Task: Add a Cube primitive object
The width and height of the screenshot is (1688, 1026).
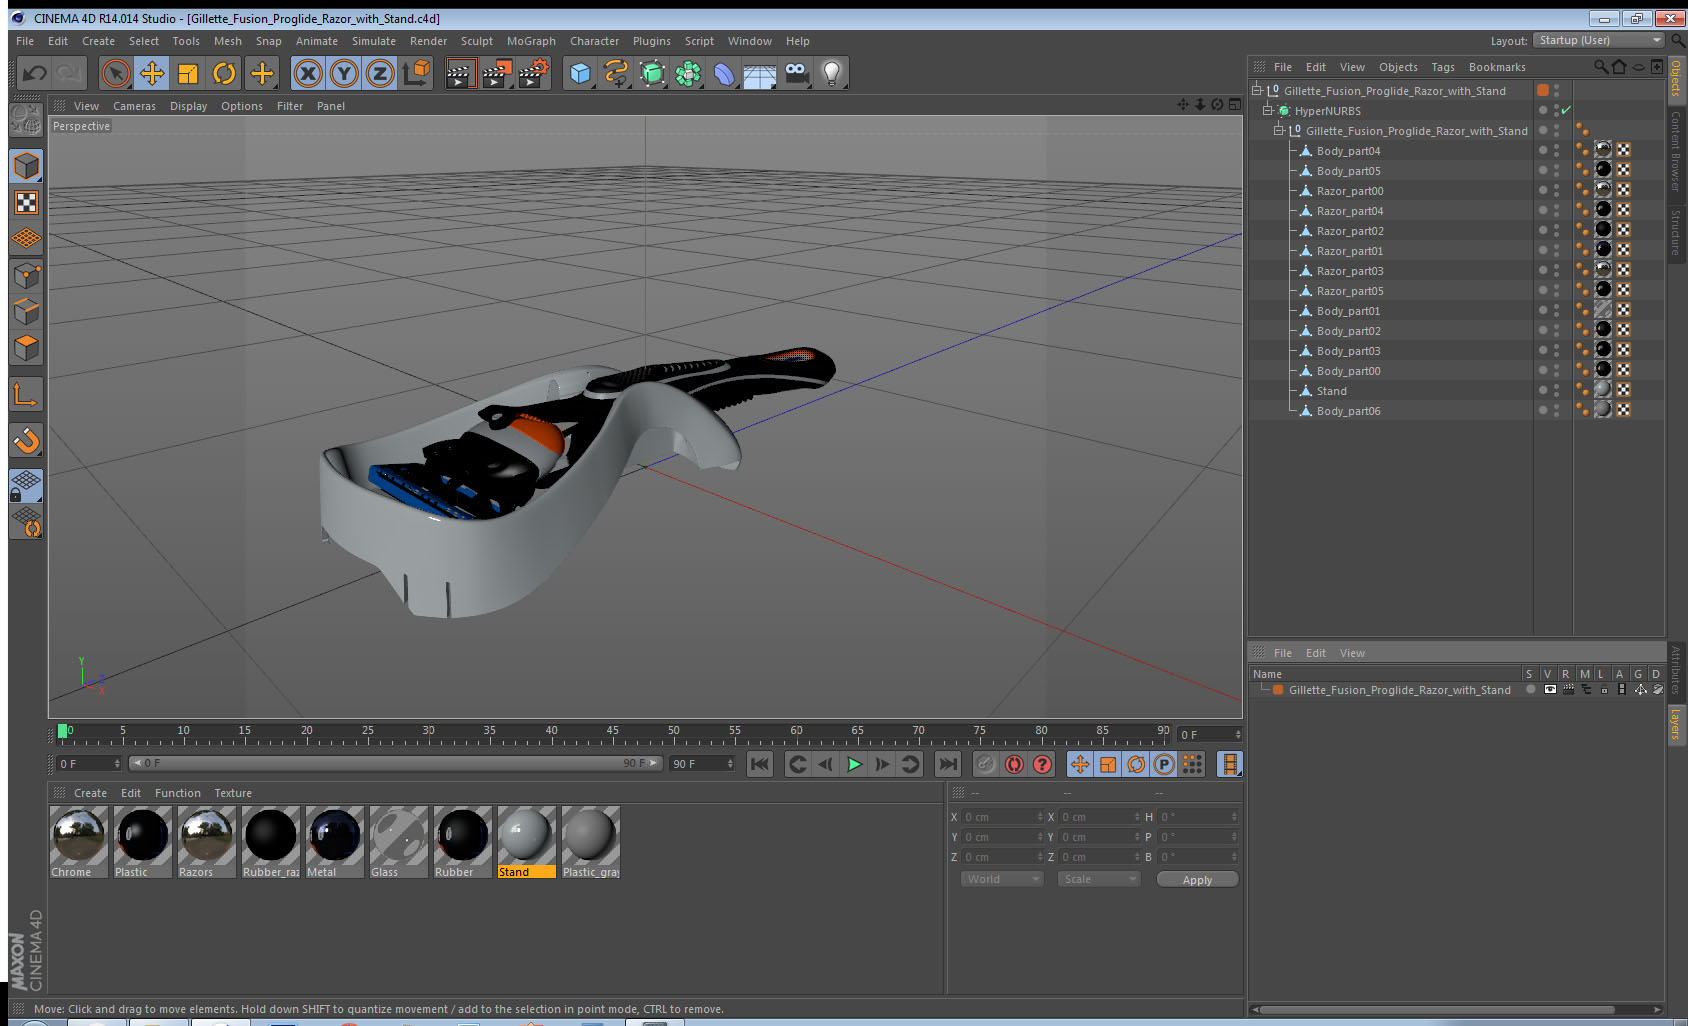Action: click(x=580, y=73)
